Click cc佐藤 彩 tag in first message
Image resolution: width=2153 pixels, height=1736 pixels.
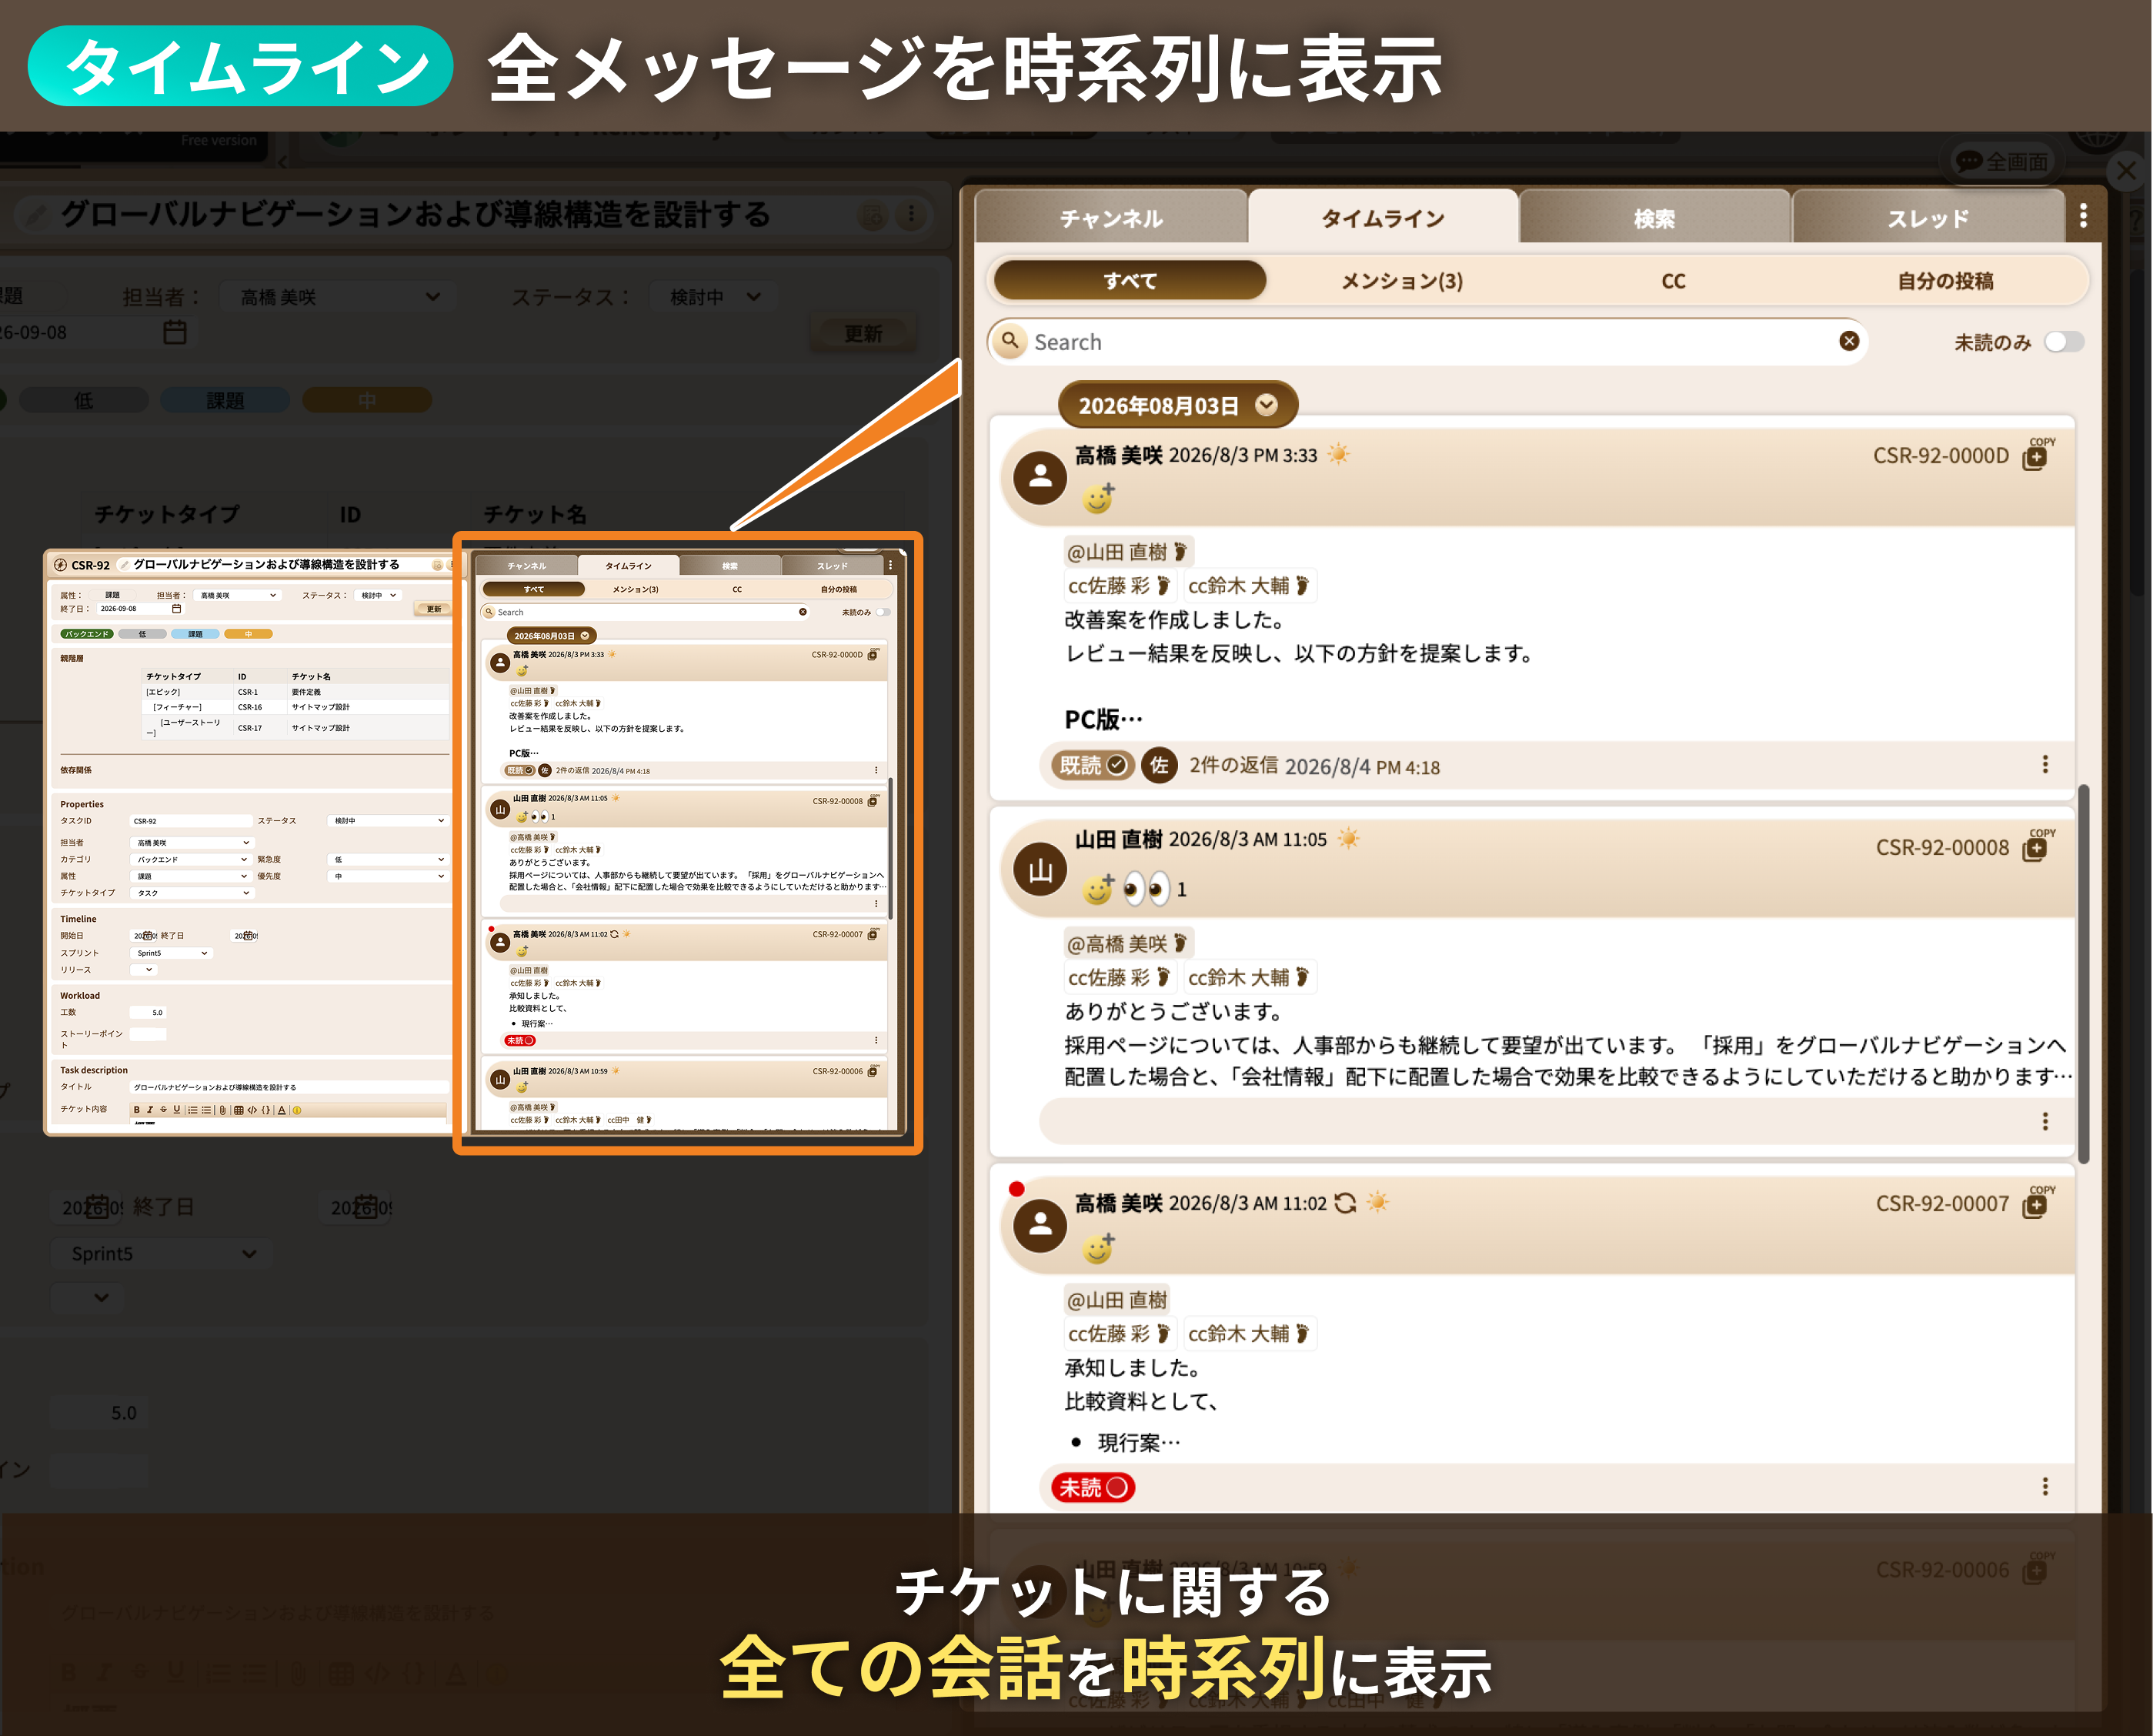click(x=1121, y=585)
